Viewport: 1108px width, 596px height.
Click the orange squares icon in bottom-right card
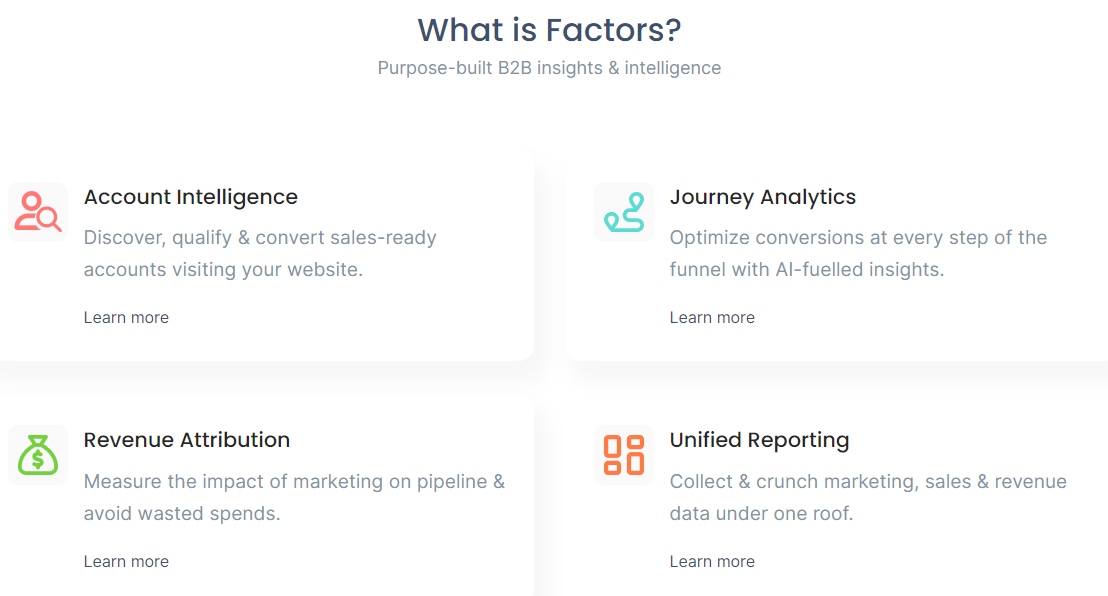pos(623,455)
